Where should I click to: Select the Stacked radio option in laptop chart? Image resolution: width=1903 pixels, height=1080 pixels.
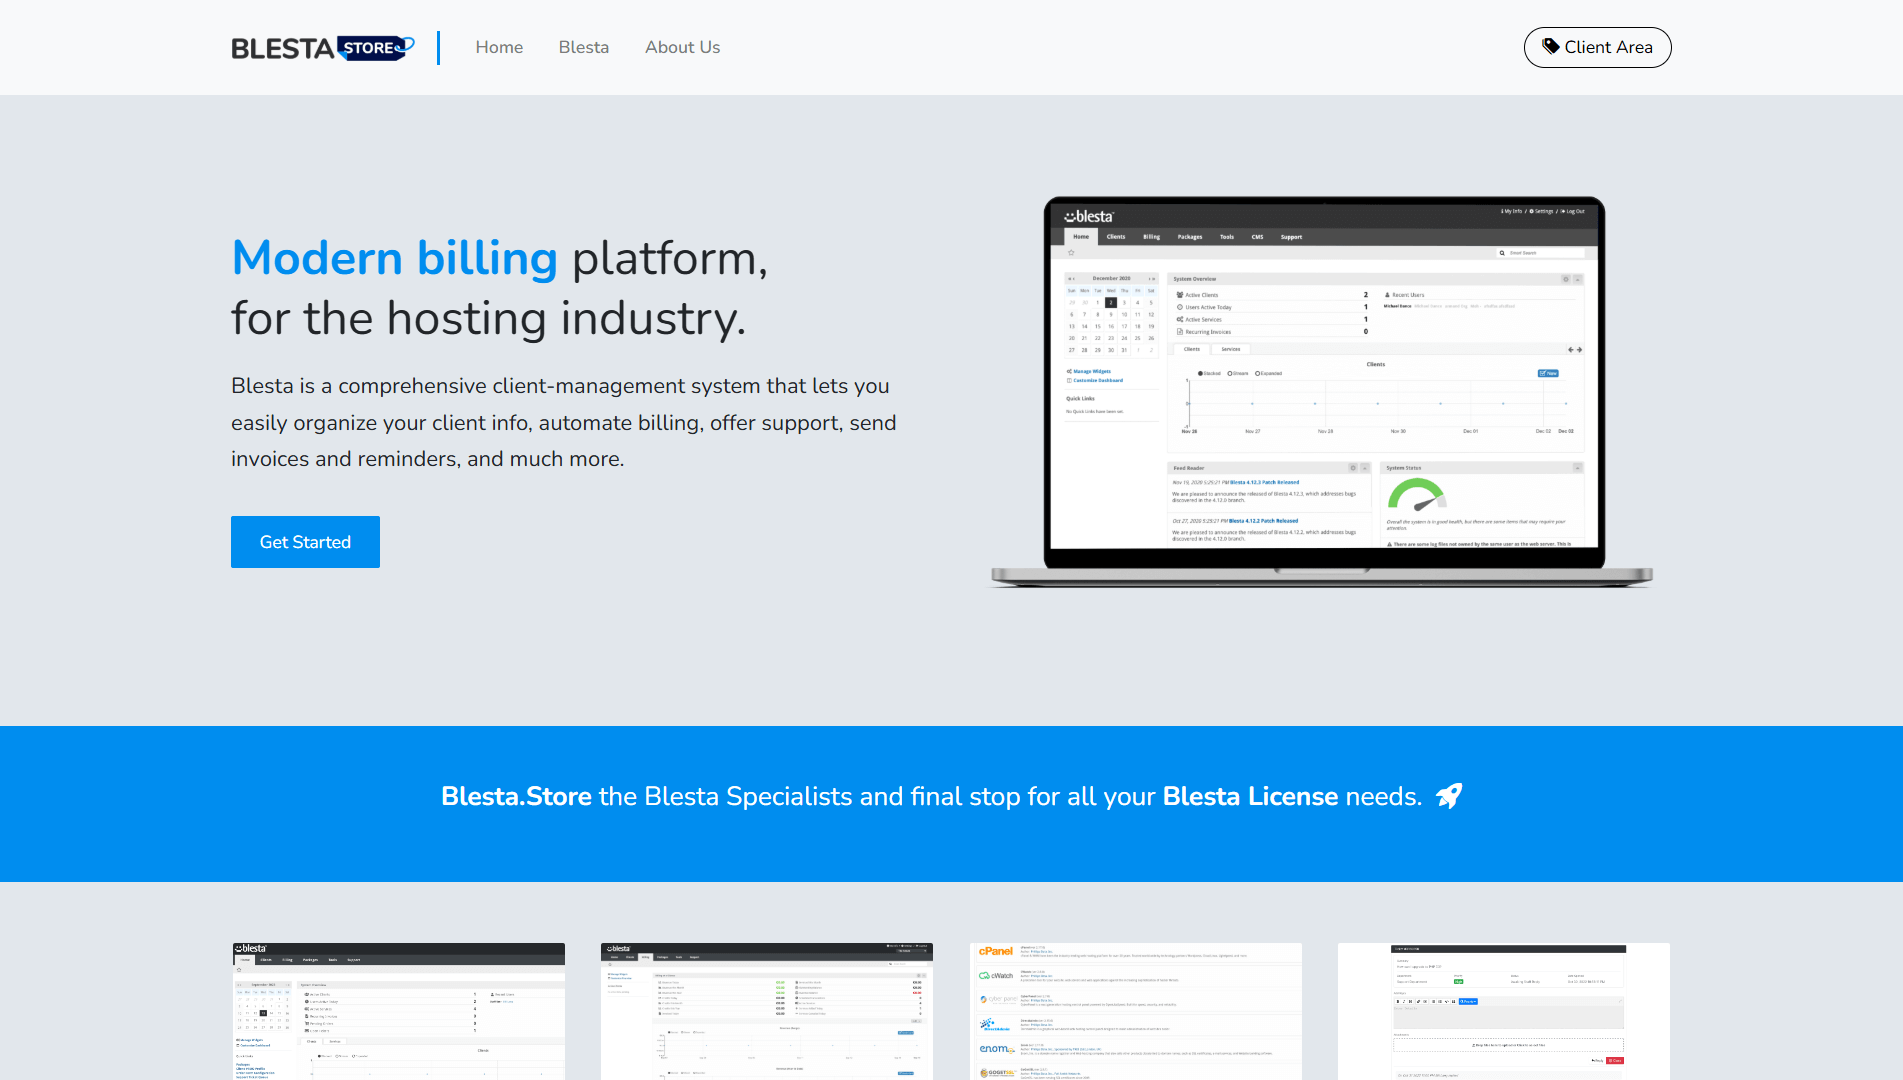point(1200,373)
